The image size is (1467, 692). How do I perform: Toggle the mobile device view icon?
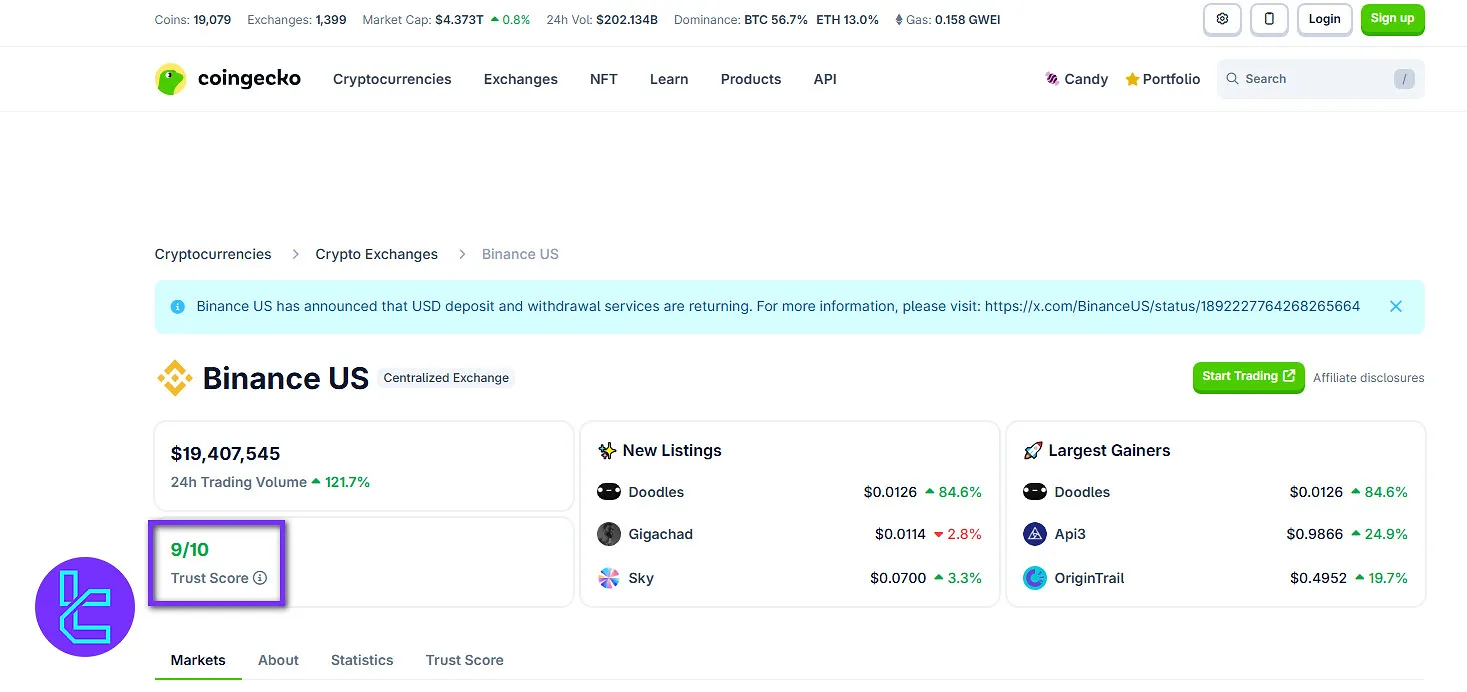pyautogui.click(x=1269, y=19)
